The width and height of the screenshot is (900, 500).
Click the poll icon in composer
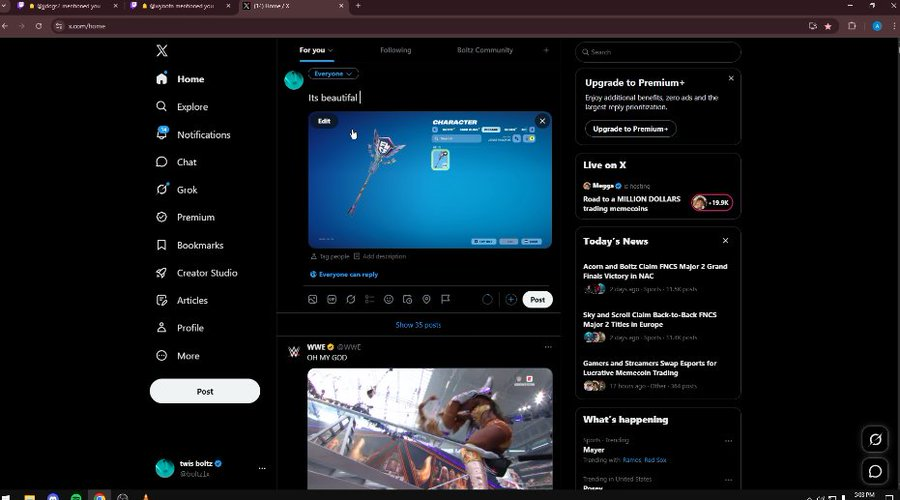pyautogui.click(x=370, y=299)
